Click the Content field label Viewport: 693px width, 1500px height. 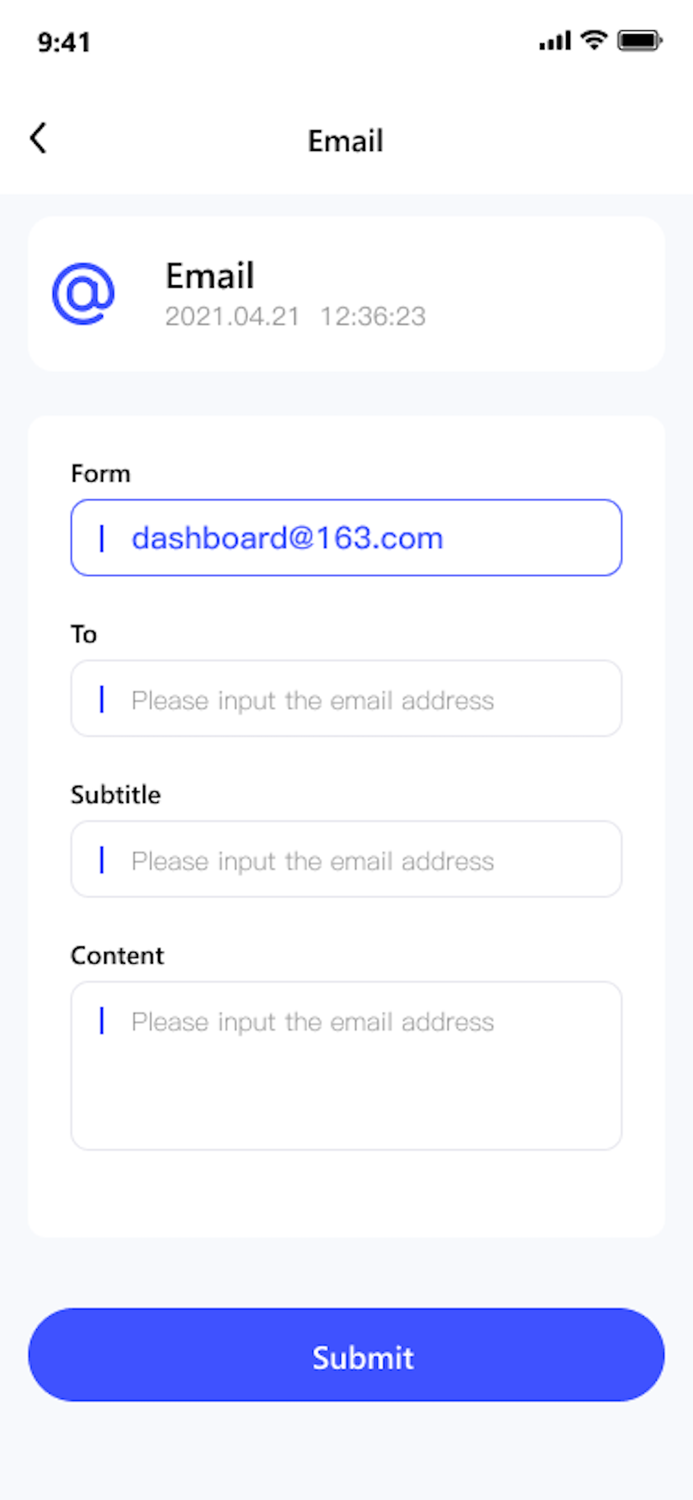[117, 956]
